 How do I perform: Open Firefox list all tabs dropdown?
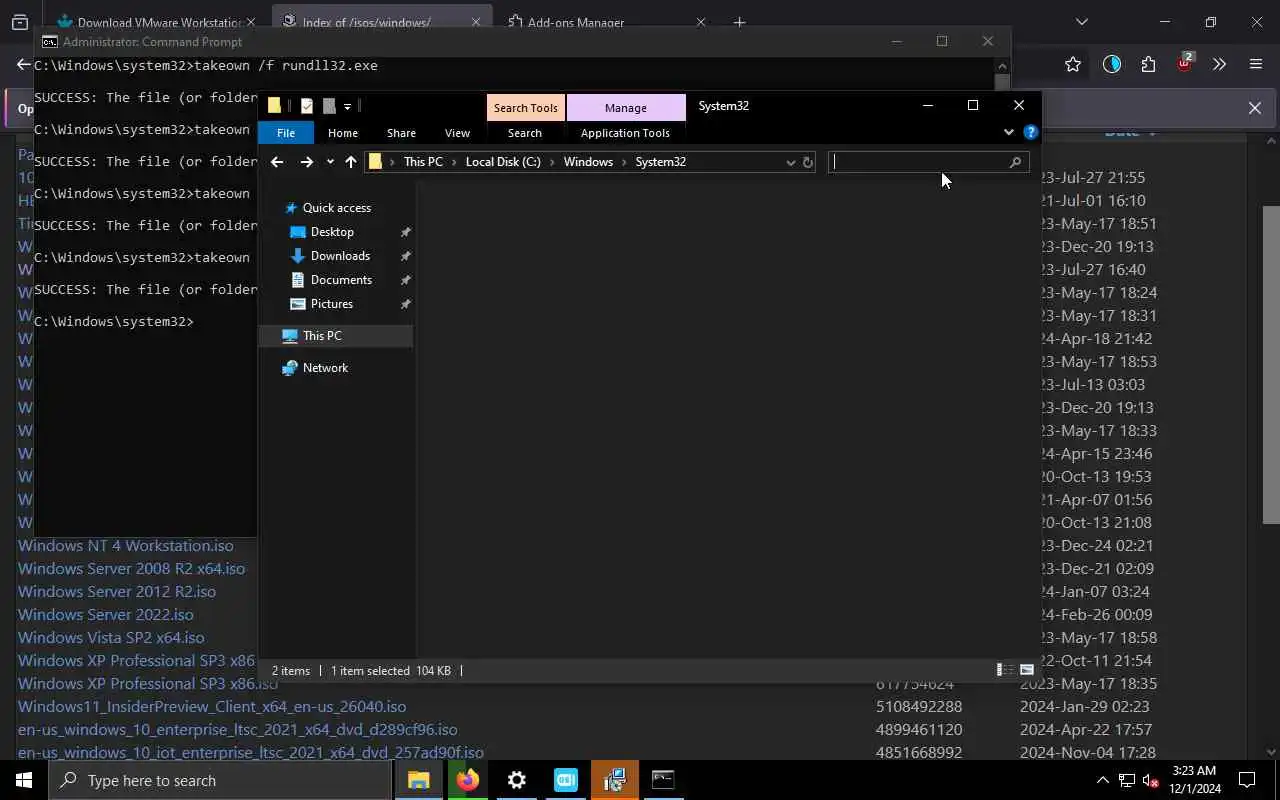pos(1081,22)
